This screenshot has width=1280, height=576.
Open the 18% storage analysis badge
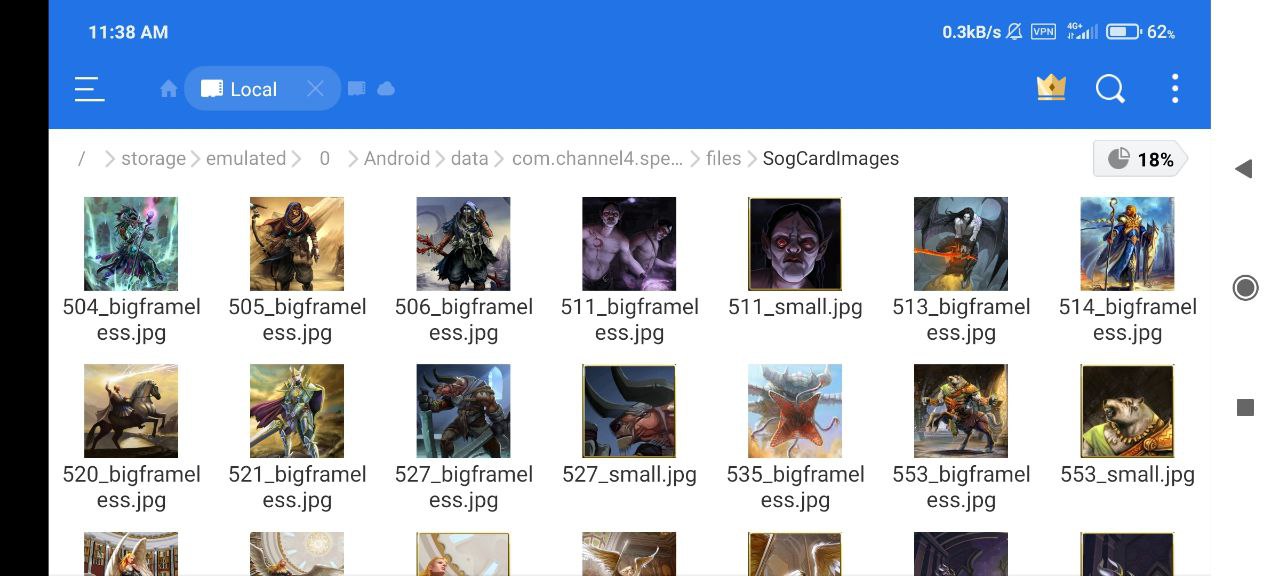(x=1140, y=159)
